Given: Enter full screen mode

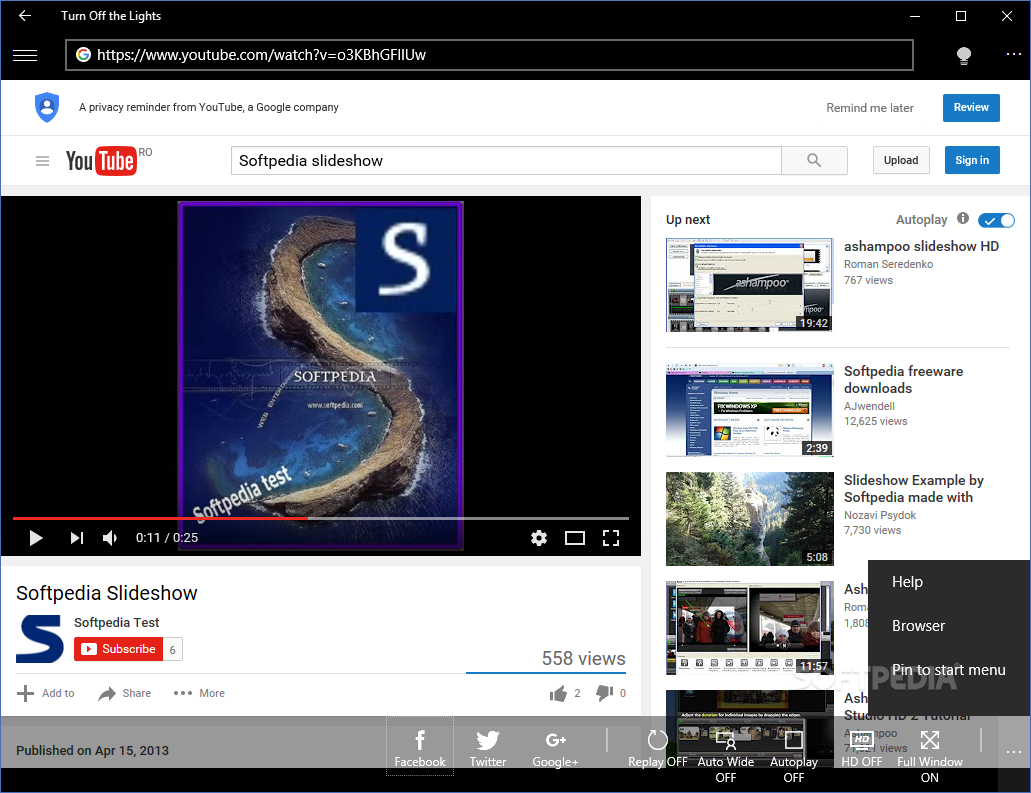Looking at the screenshot, I should click(611, 539).
